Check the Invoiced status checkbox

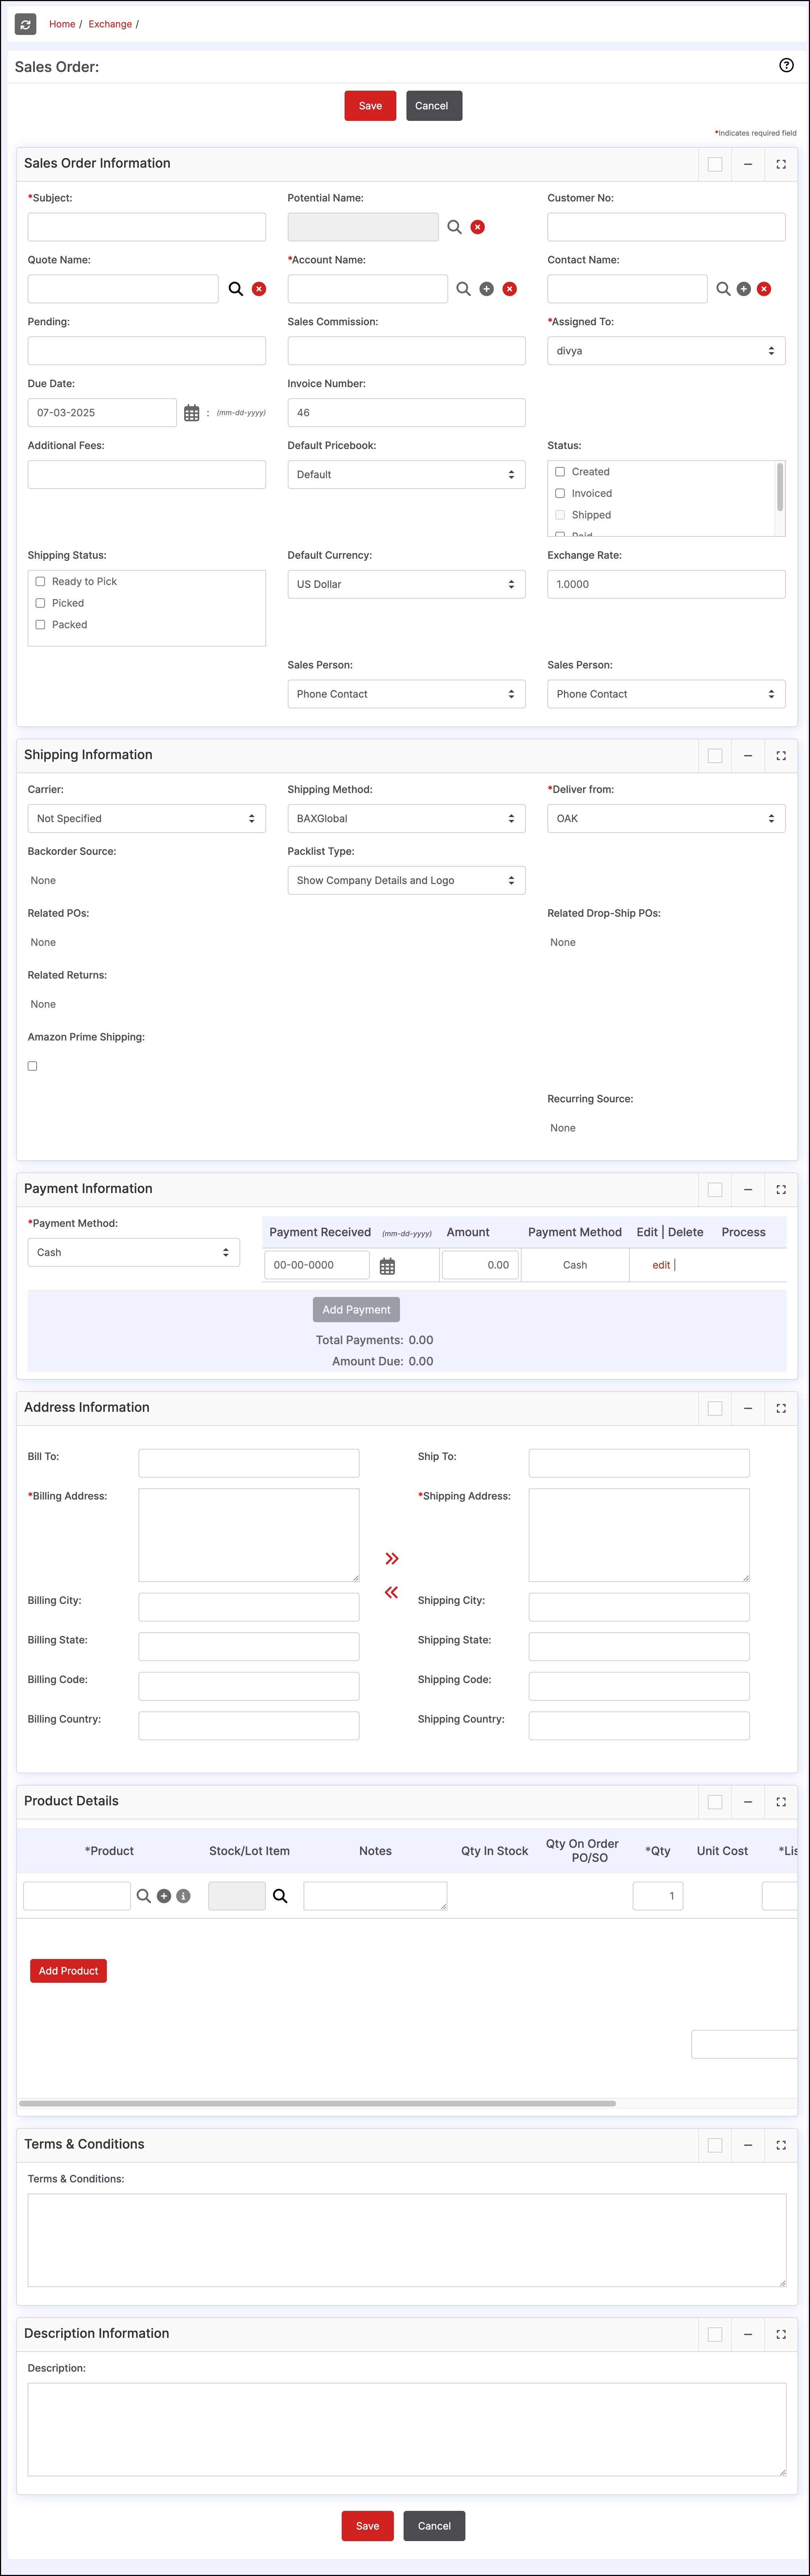point(560,493)
